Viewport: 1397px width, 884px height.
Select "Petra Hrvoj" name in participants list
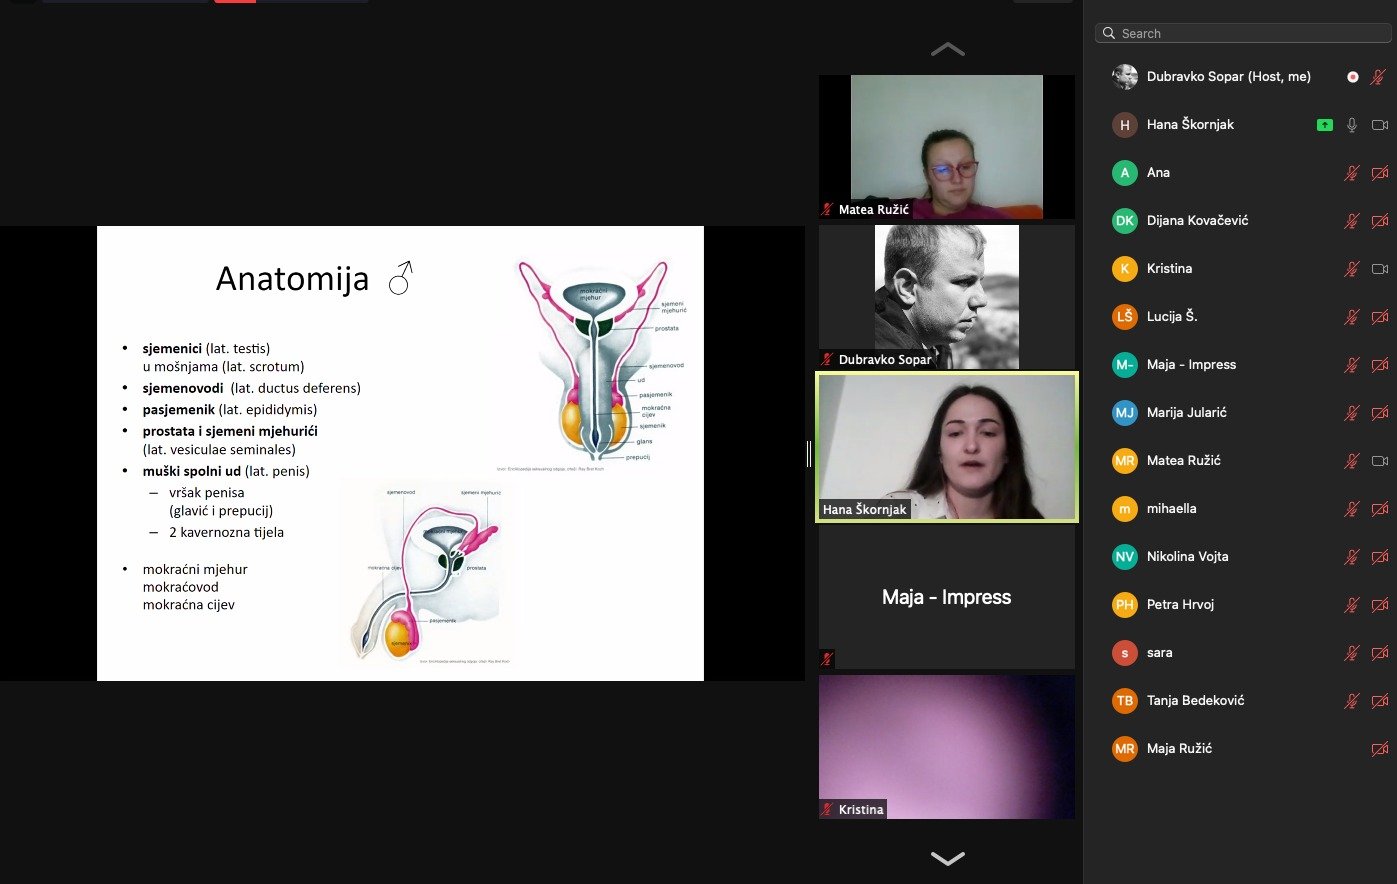pyautogui.click(x=1181, y=605)
